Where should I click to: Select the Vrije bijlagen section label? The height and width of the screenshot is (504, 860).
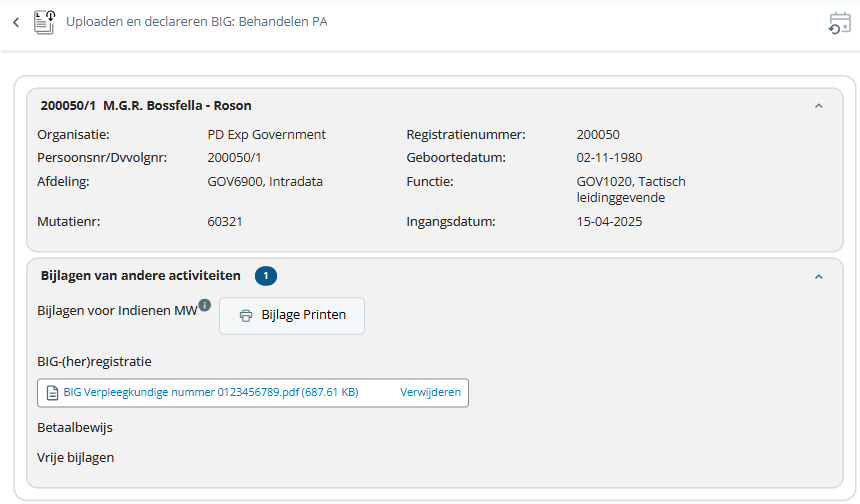click(76, 457)
